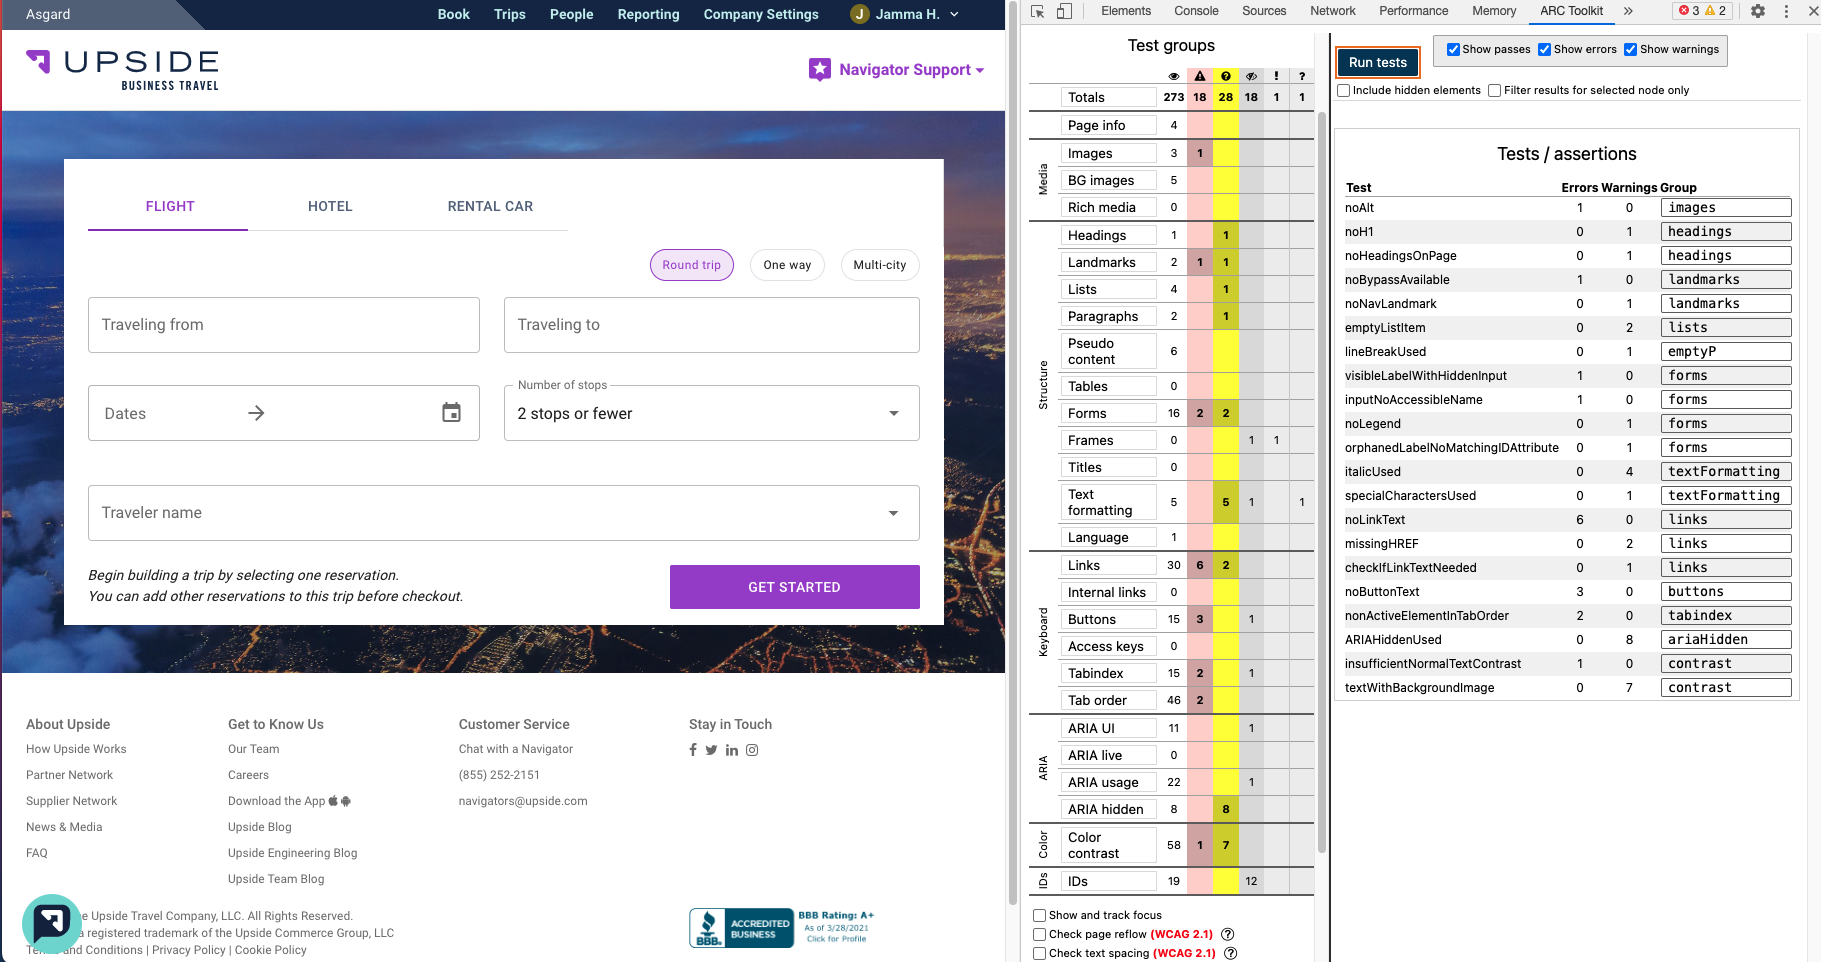
Task: Click the Traveling to input field
Action: pos(712,325)
